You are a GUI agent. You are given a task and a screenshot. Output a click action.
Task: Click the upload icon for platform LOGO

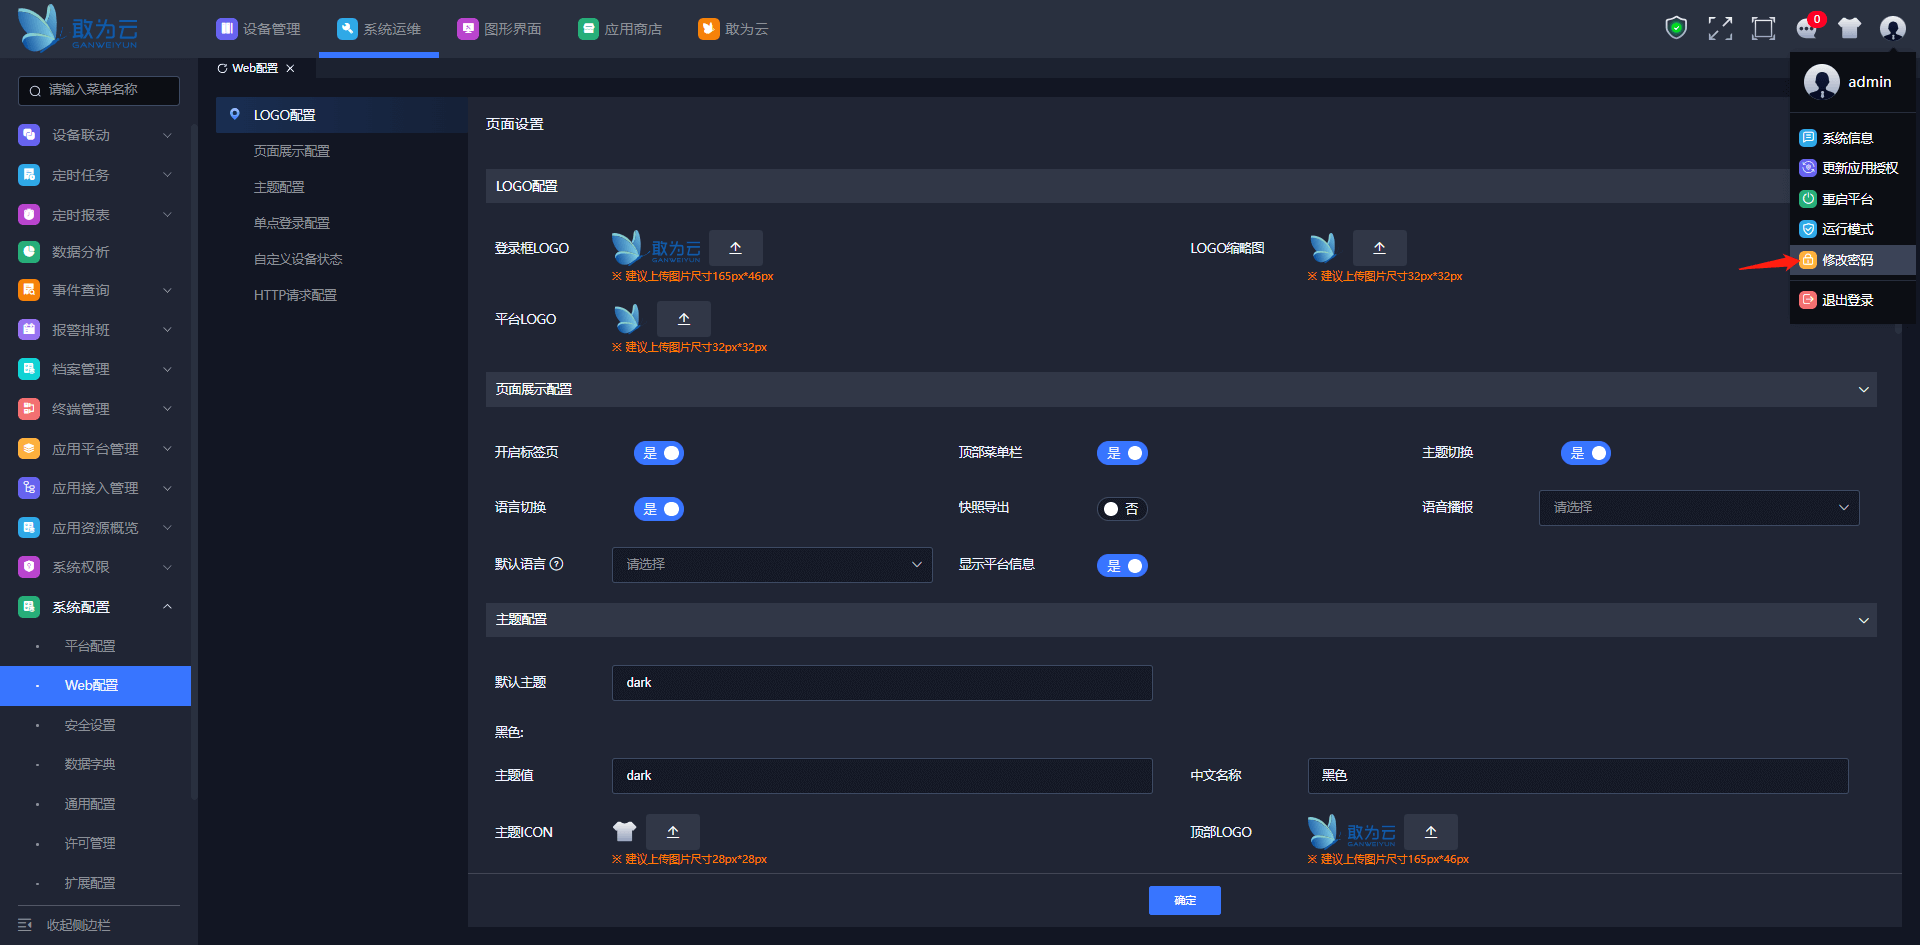click(x=683, y=319)
